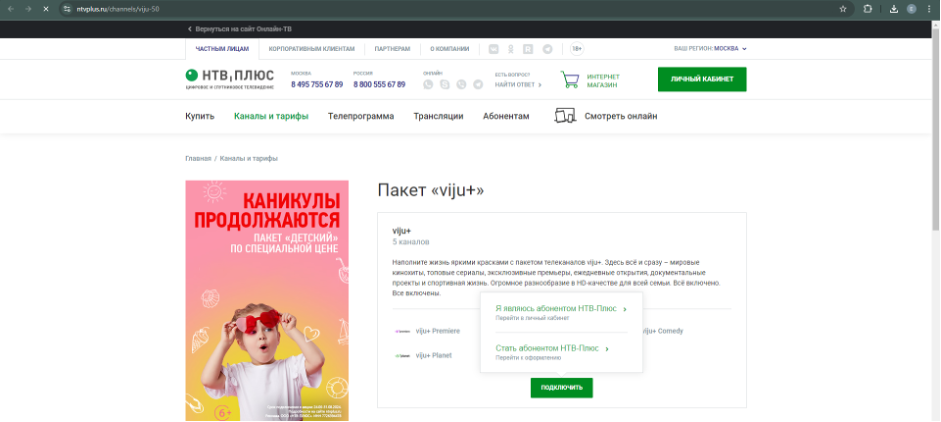Open Odnoklassniki social icon in header

[511, 49]
